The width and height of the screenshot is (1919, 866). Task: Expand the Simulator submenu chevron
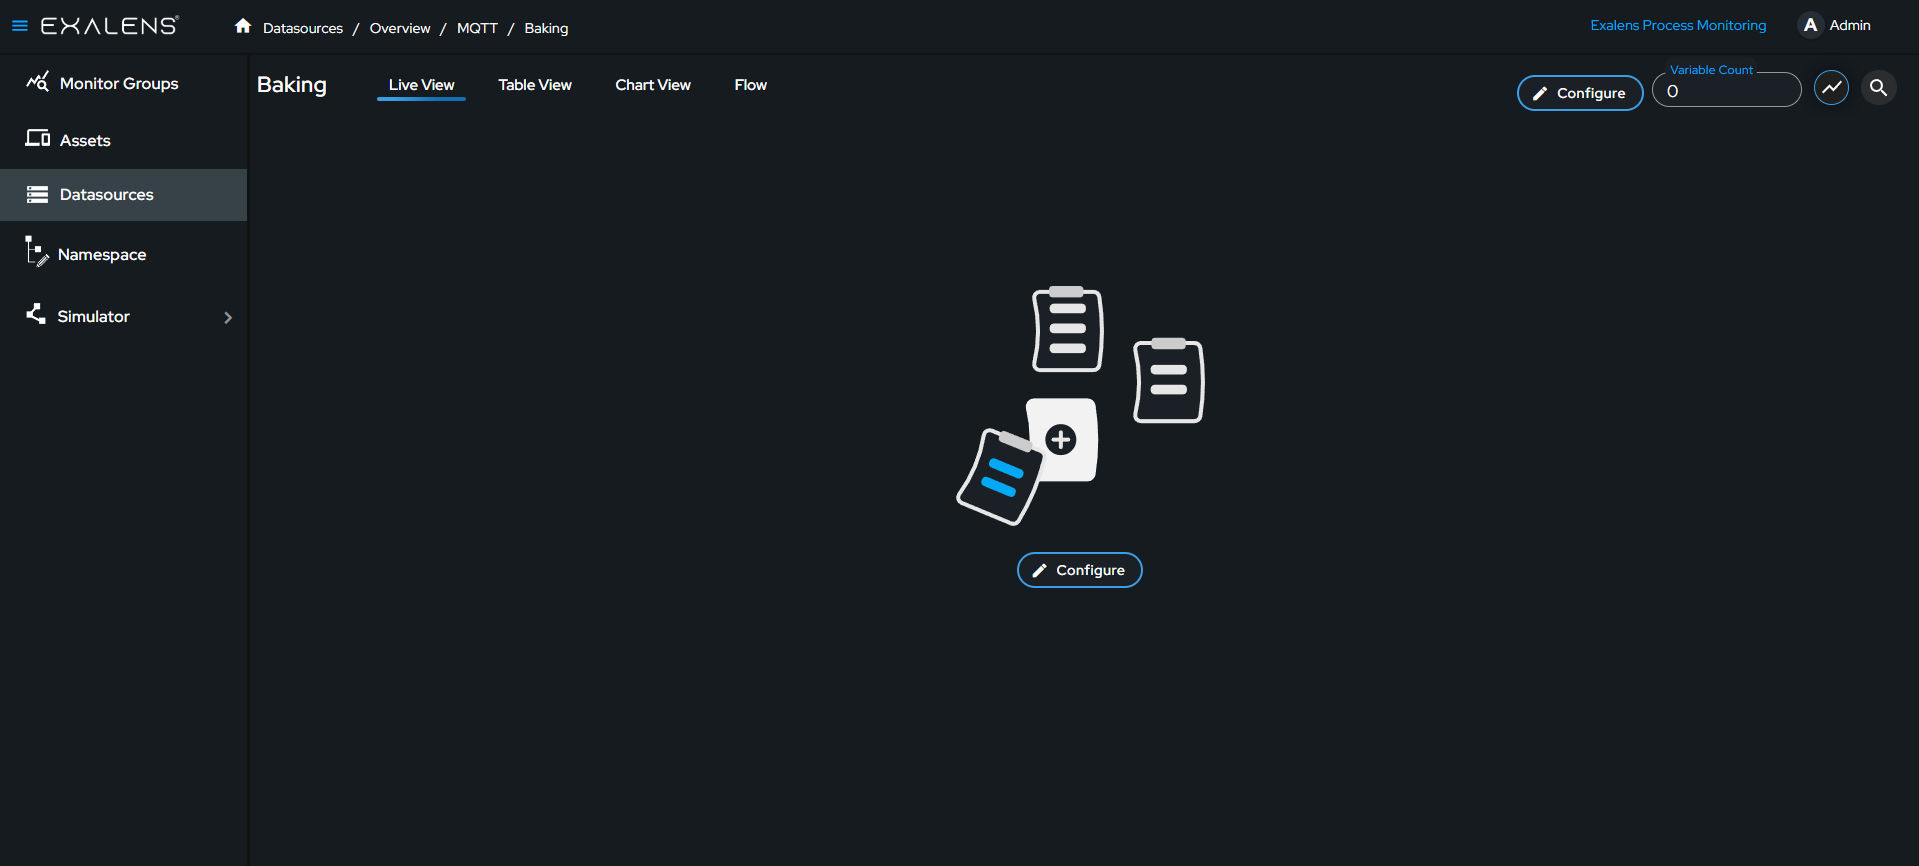228,317
